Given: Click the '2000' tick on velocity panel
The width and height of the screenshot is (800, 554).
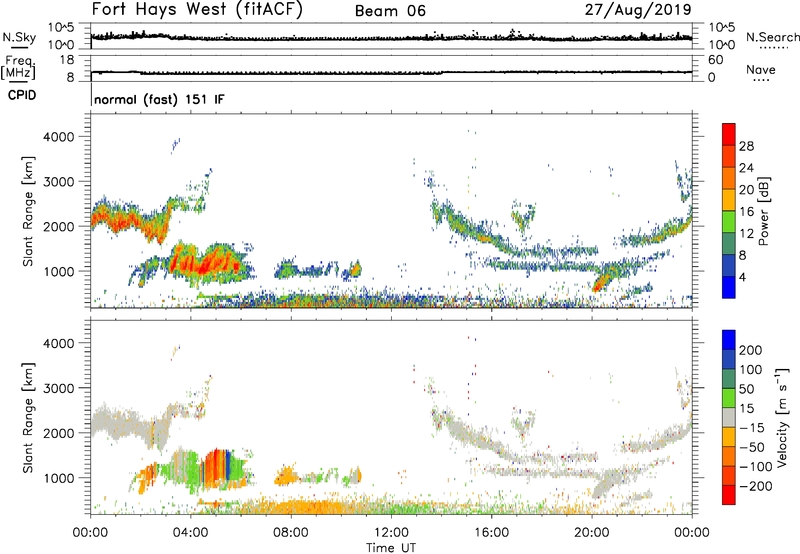Looking at the screenshot, I should point(59,433).
